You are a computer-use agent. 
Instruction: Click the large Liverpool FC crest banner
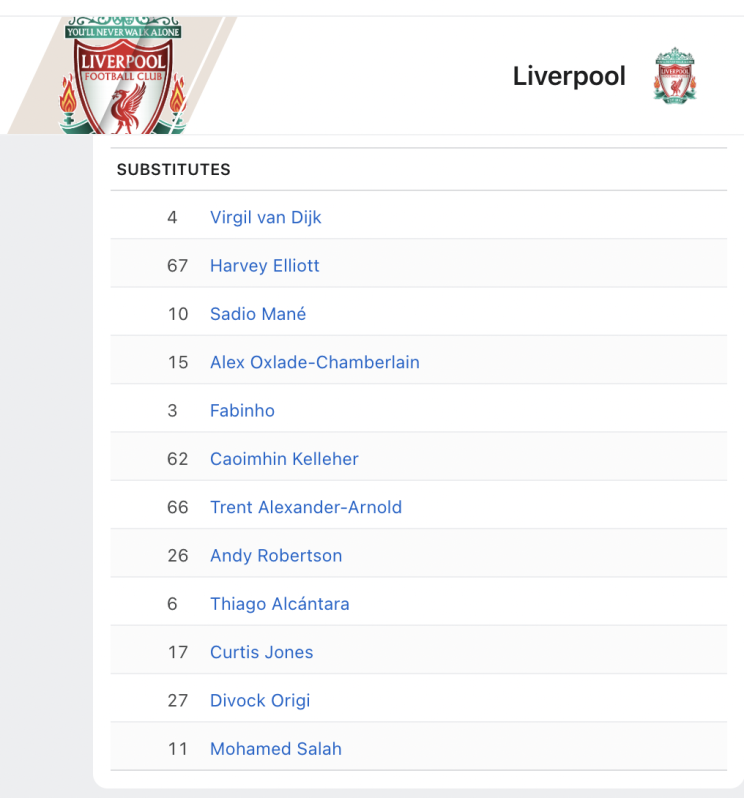pyautogui.click(x=123, y=75)
